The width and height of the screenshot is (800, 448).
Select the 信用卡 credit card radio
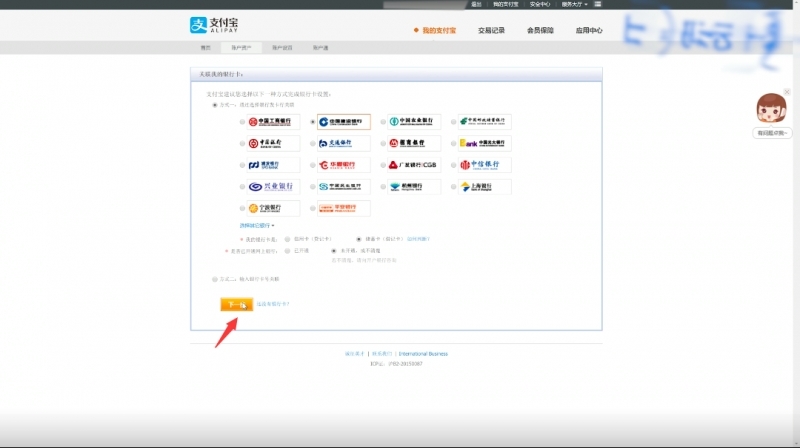tap(287, 239)
